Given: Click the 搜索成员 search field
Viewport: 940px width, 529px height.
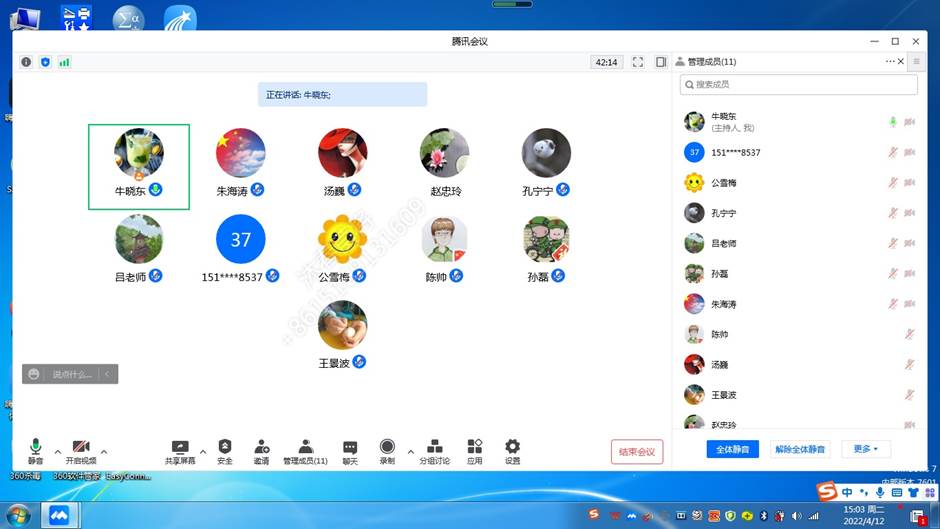Looking at the screenshot, I should point(798,85).
